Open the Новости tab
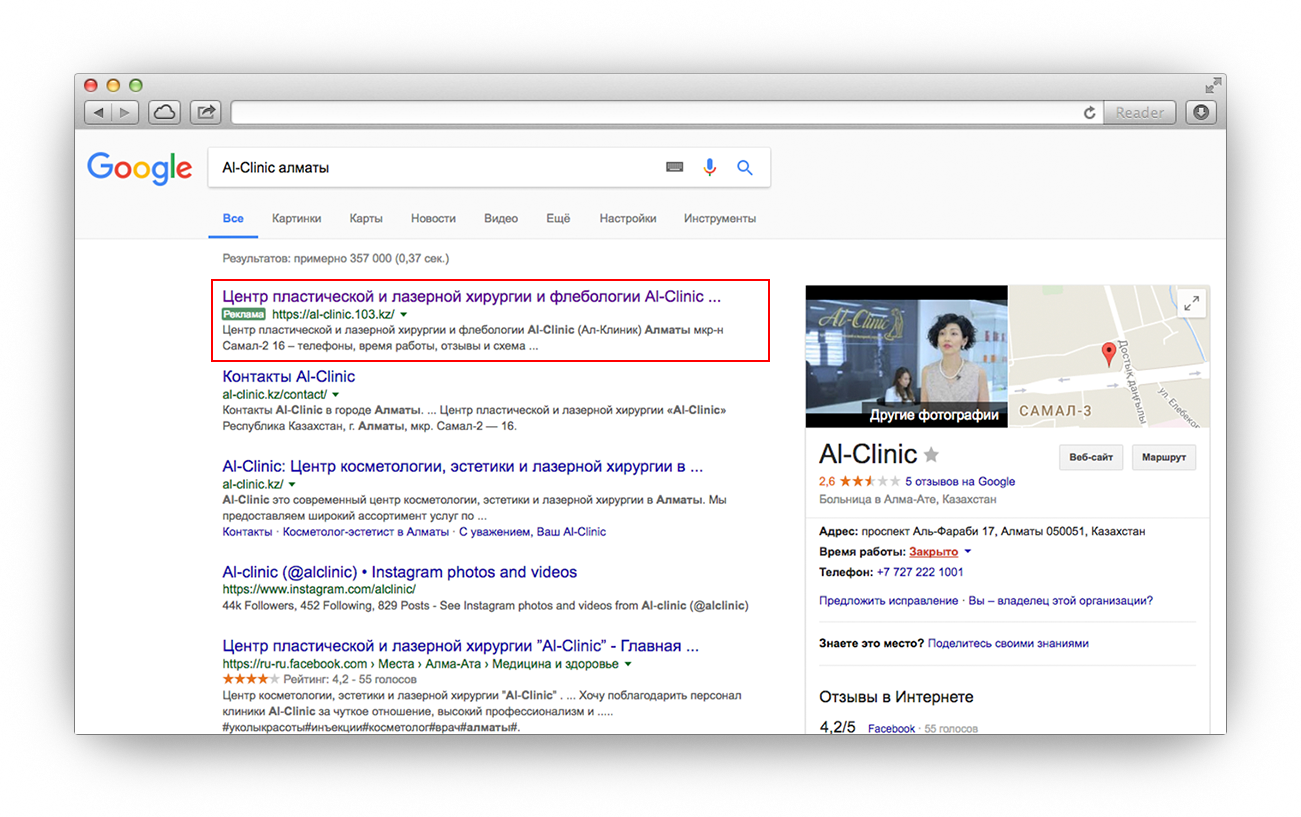The width and height of the screenshot is (1301, 817). click(433, 218)
